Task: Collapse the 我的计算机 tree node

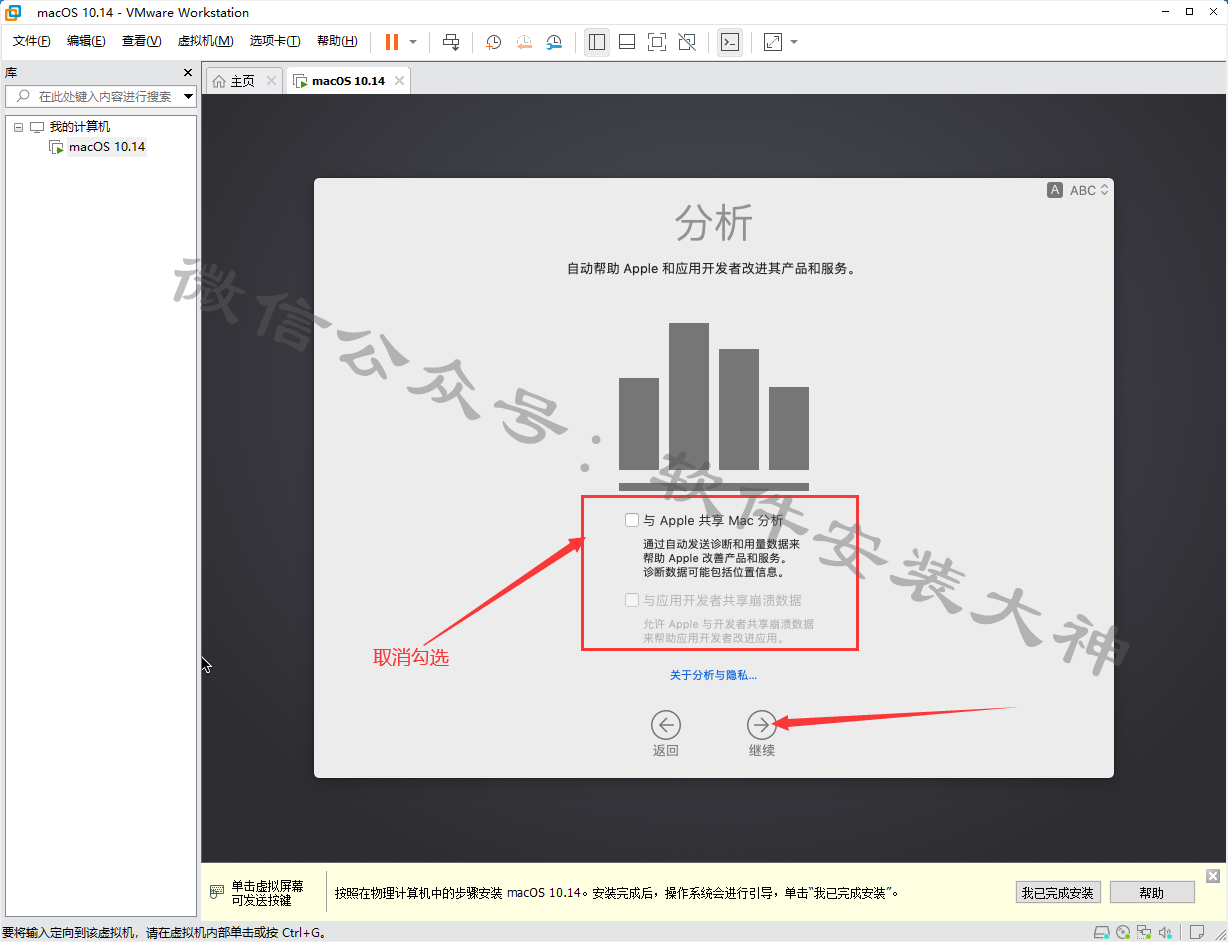Action: tap(18, 127)
